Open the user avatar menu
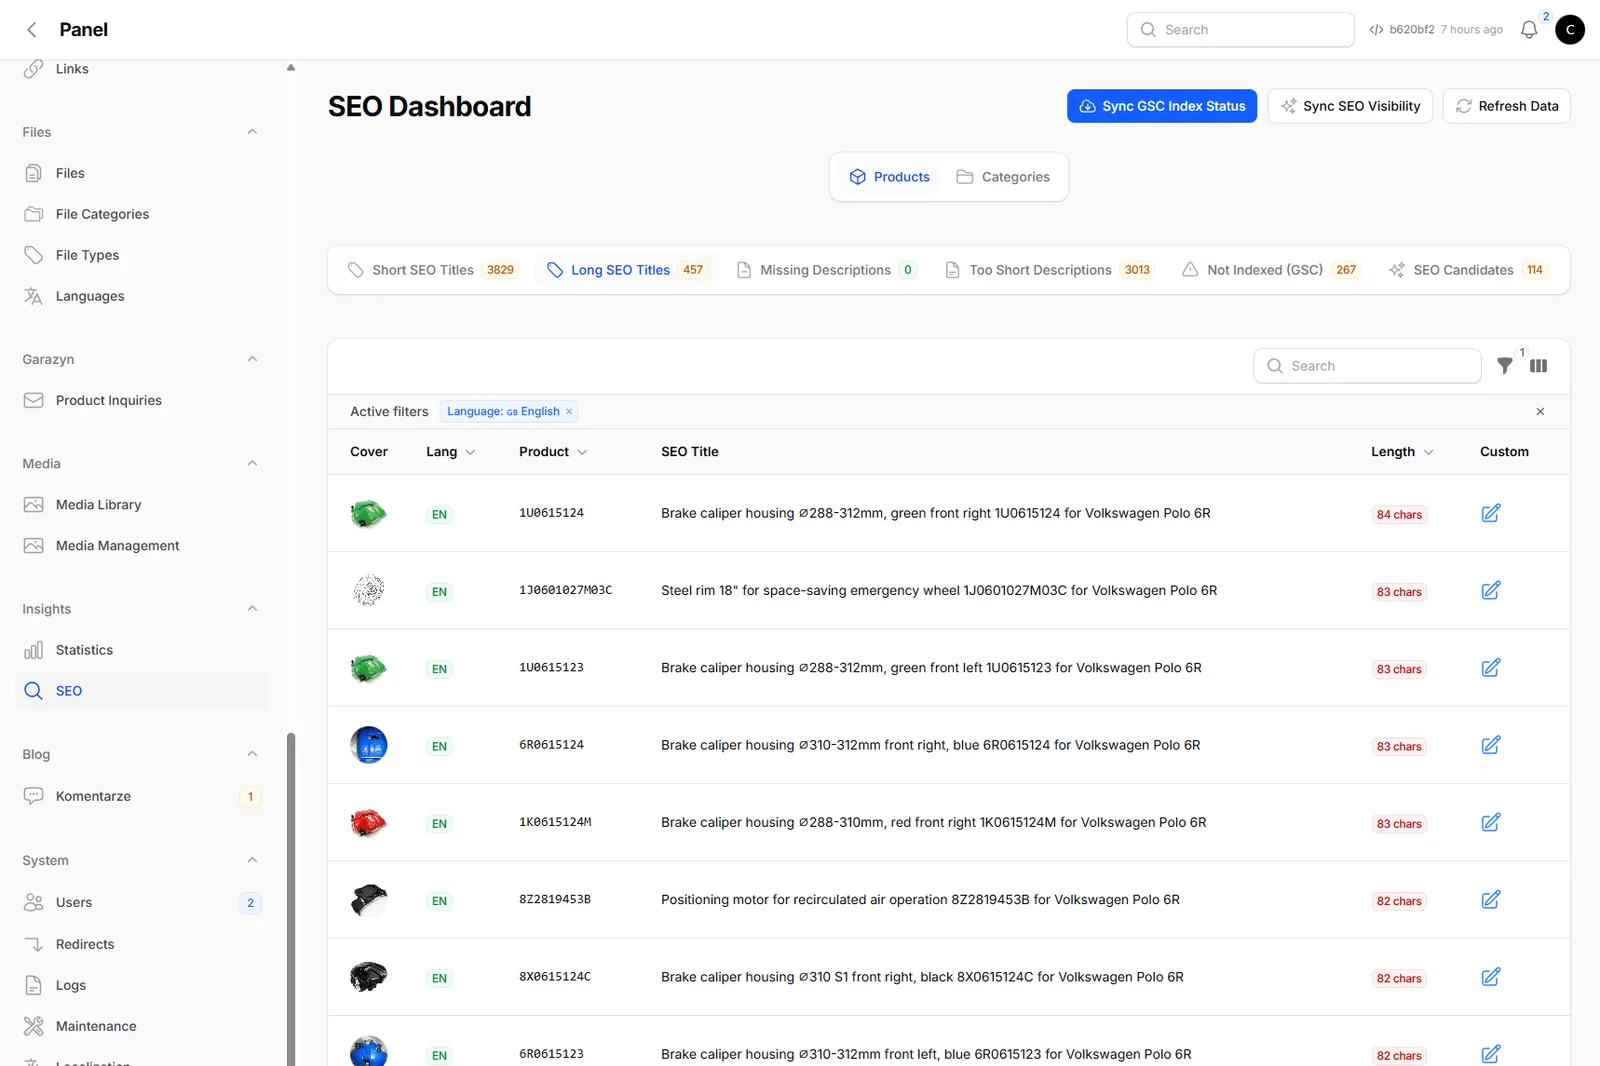1600x1066 pixels. click(1570, 30)
